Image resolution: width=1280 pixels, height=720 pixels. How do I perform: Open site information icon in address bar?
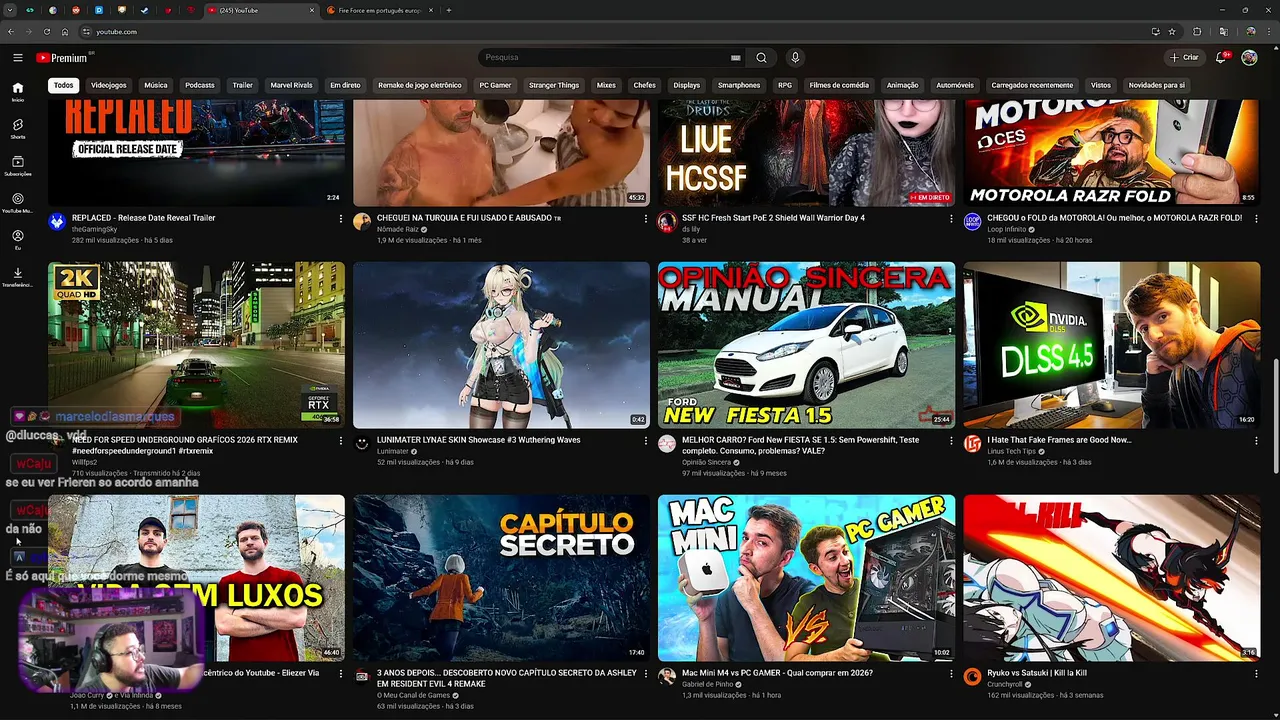pos(86,32)
